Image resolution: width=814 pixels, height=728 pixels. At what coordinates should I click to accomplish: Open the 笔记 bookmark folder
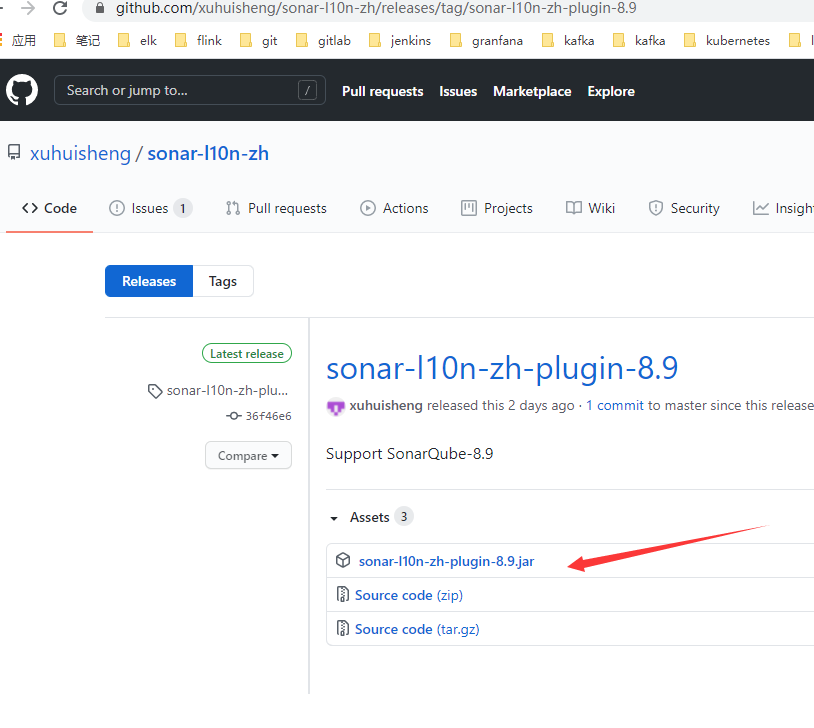[77, 41]
